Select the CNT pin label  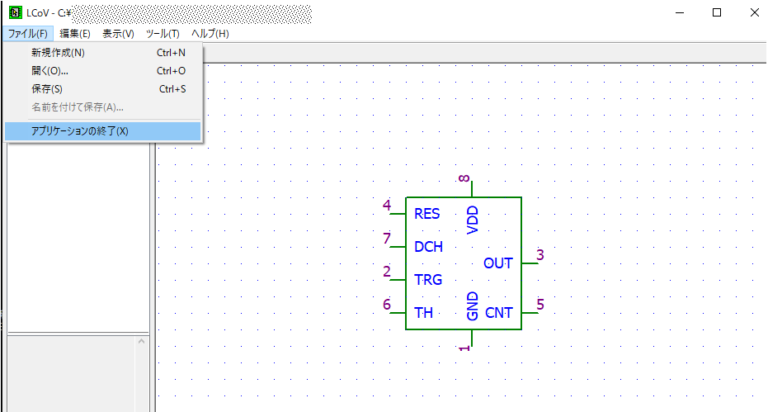(499, 312)
